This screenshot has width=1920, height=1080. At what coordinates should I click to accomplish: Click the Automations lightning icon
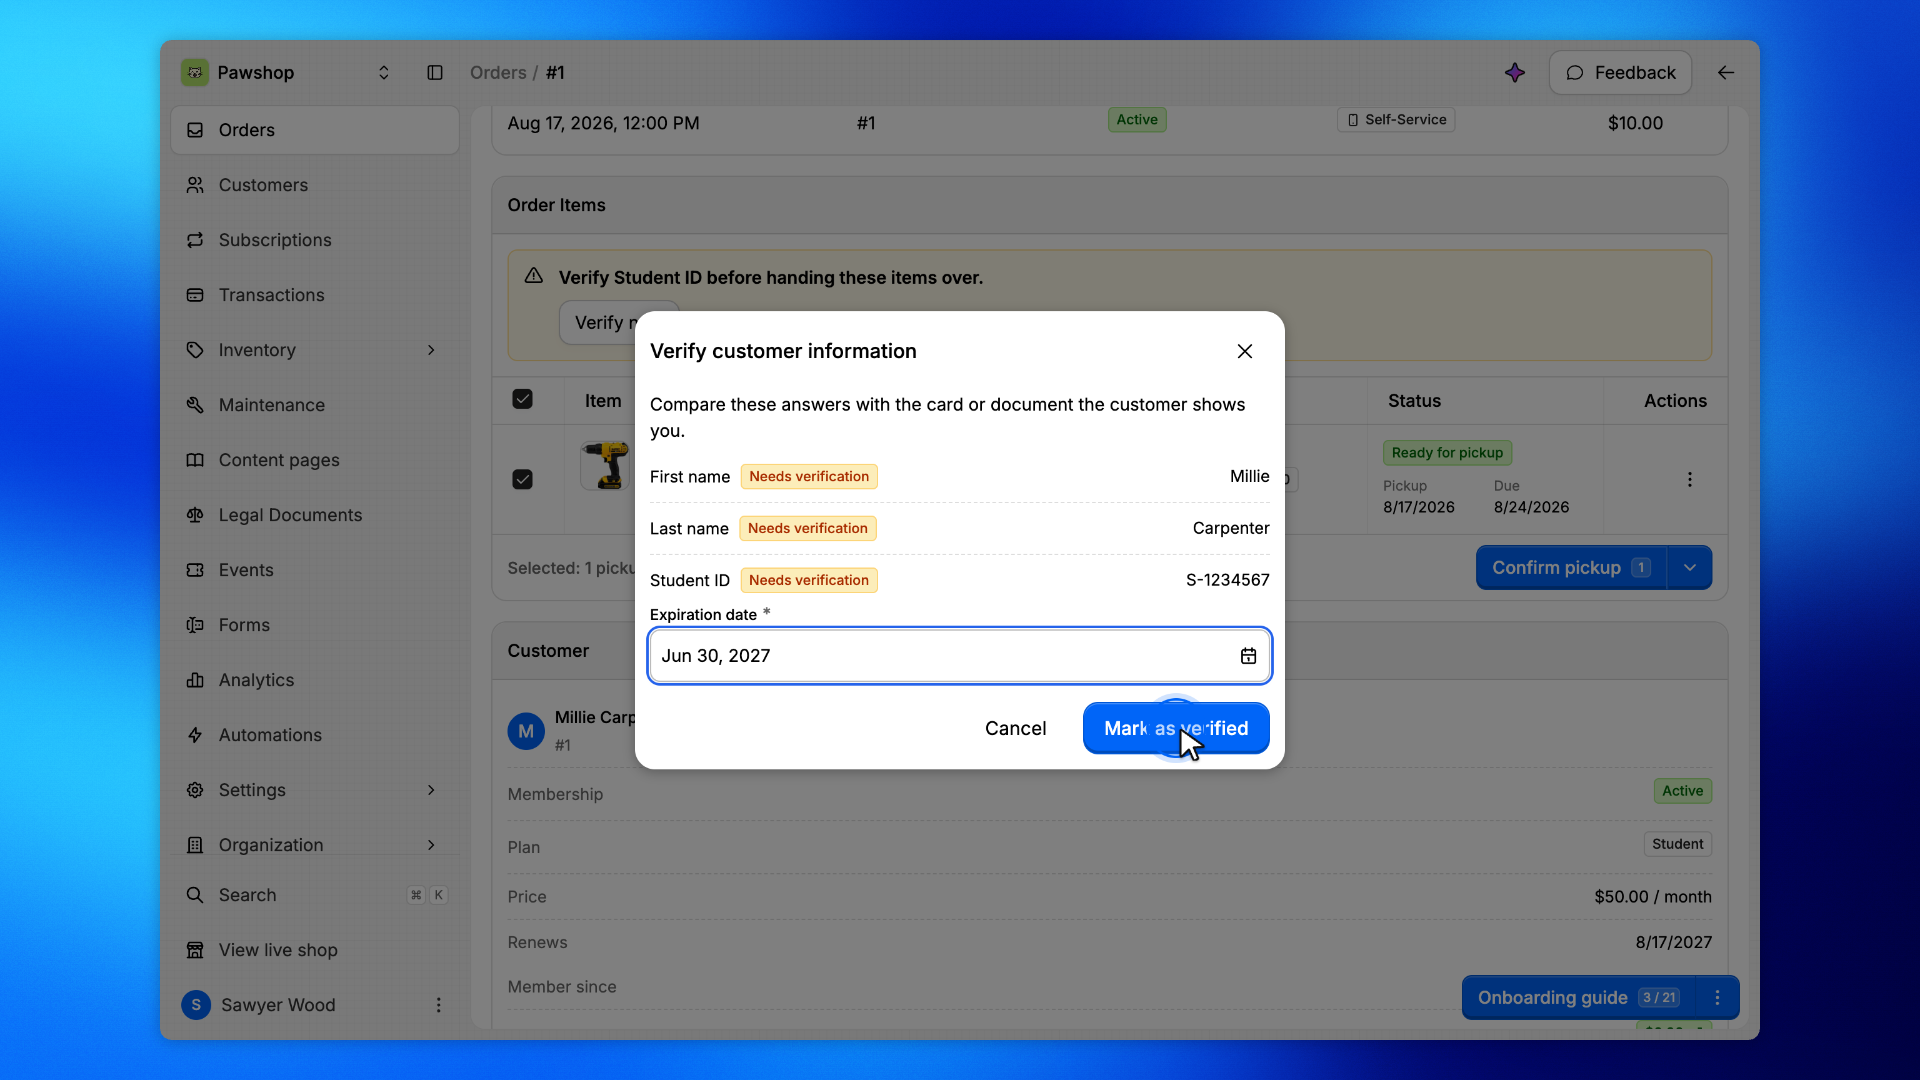195,735
